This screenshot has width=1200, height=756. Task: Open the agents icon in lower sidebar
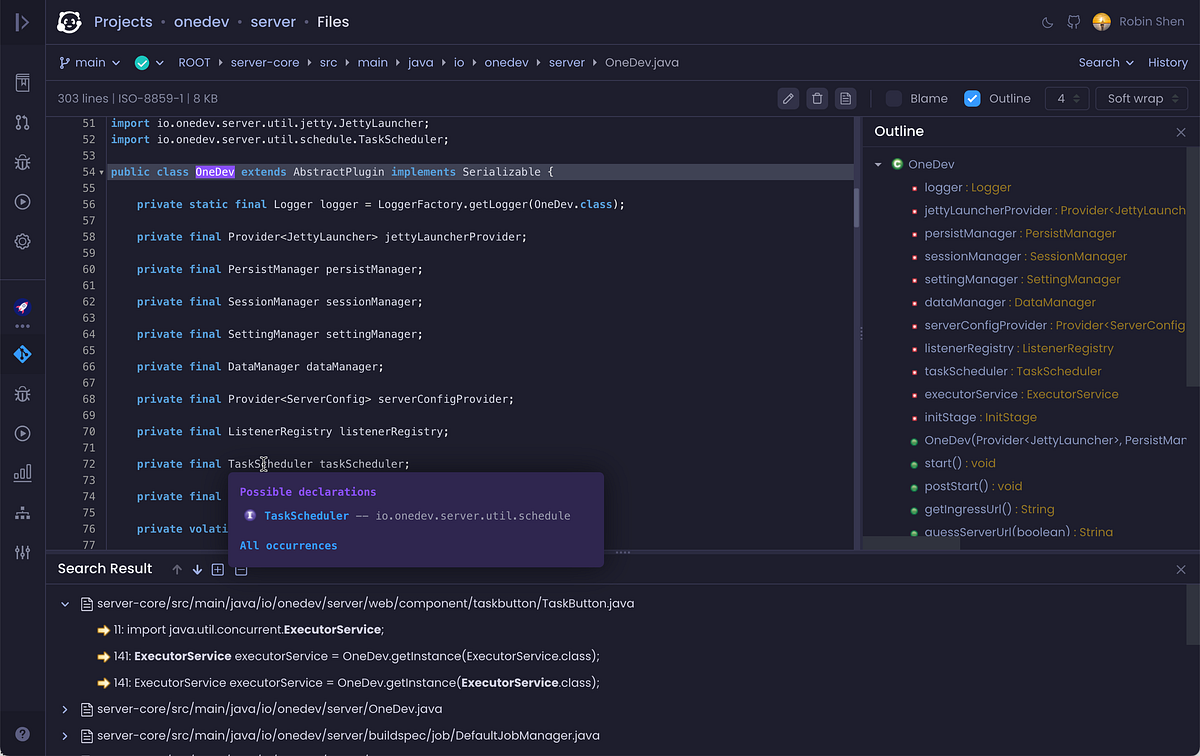pos(22,512)
